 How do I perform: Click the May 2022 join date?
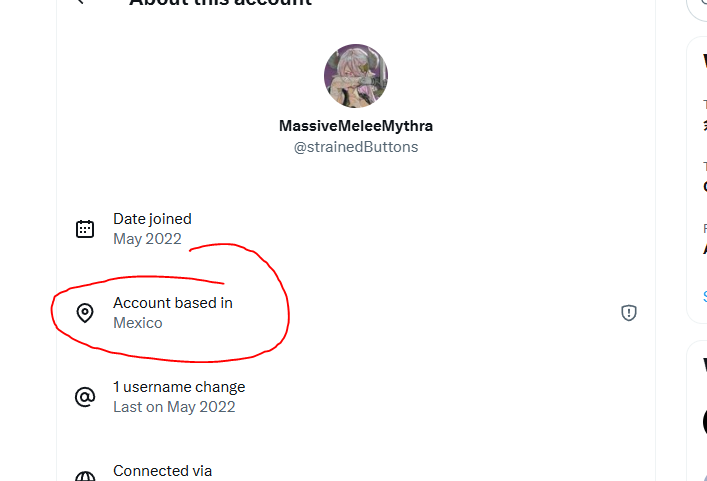[147, 239]
